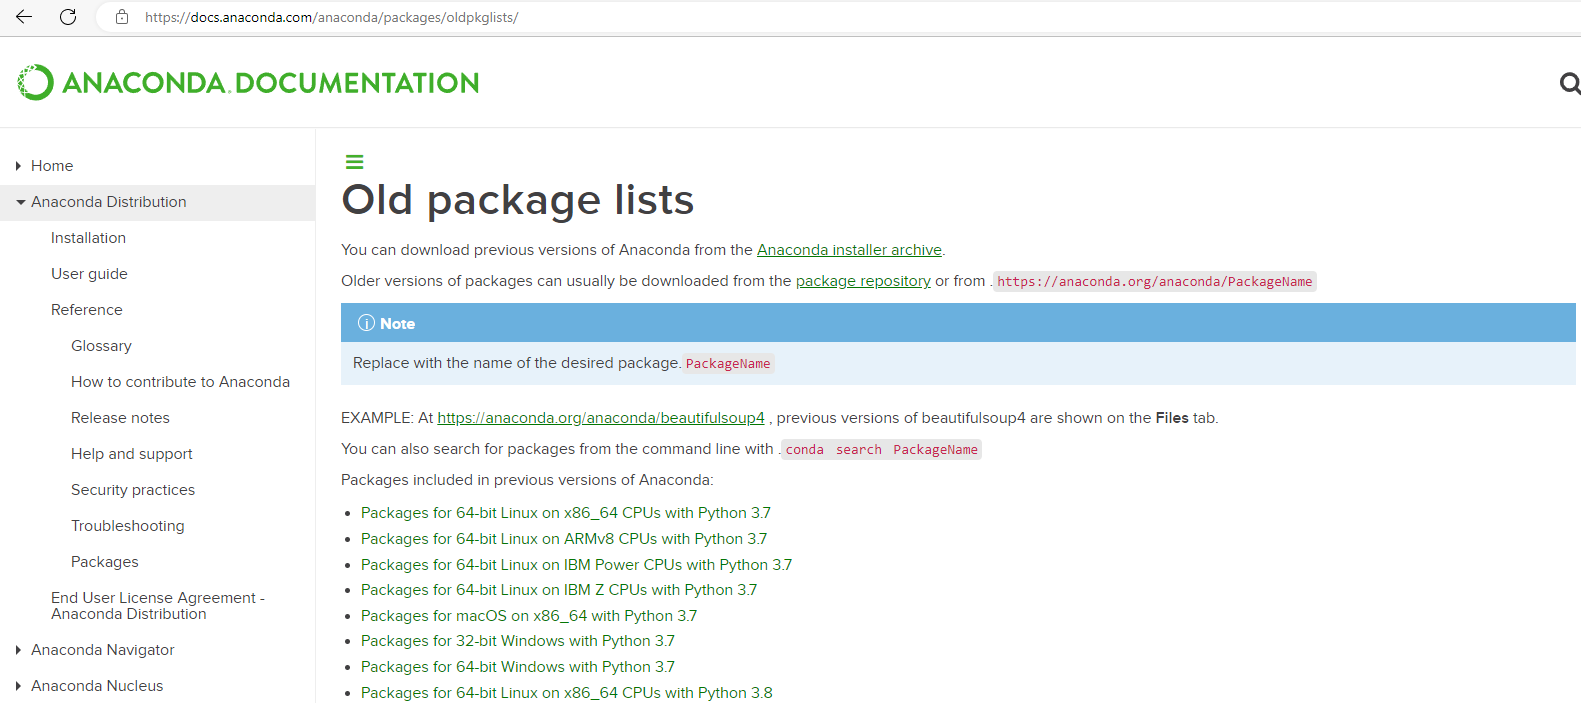Go to Troubleshooting page
Viewport: 1581px width, 703px height.
point(128,526)
